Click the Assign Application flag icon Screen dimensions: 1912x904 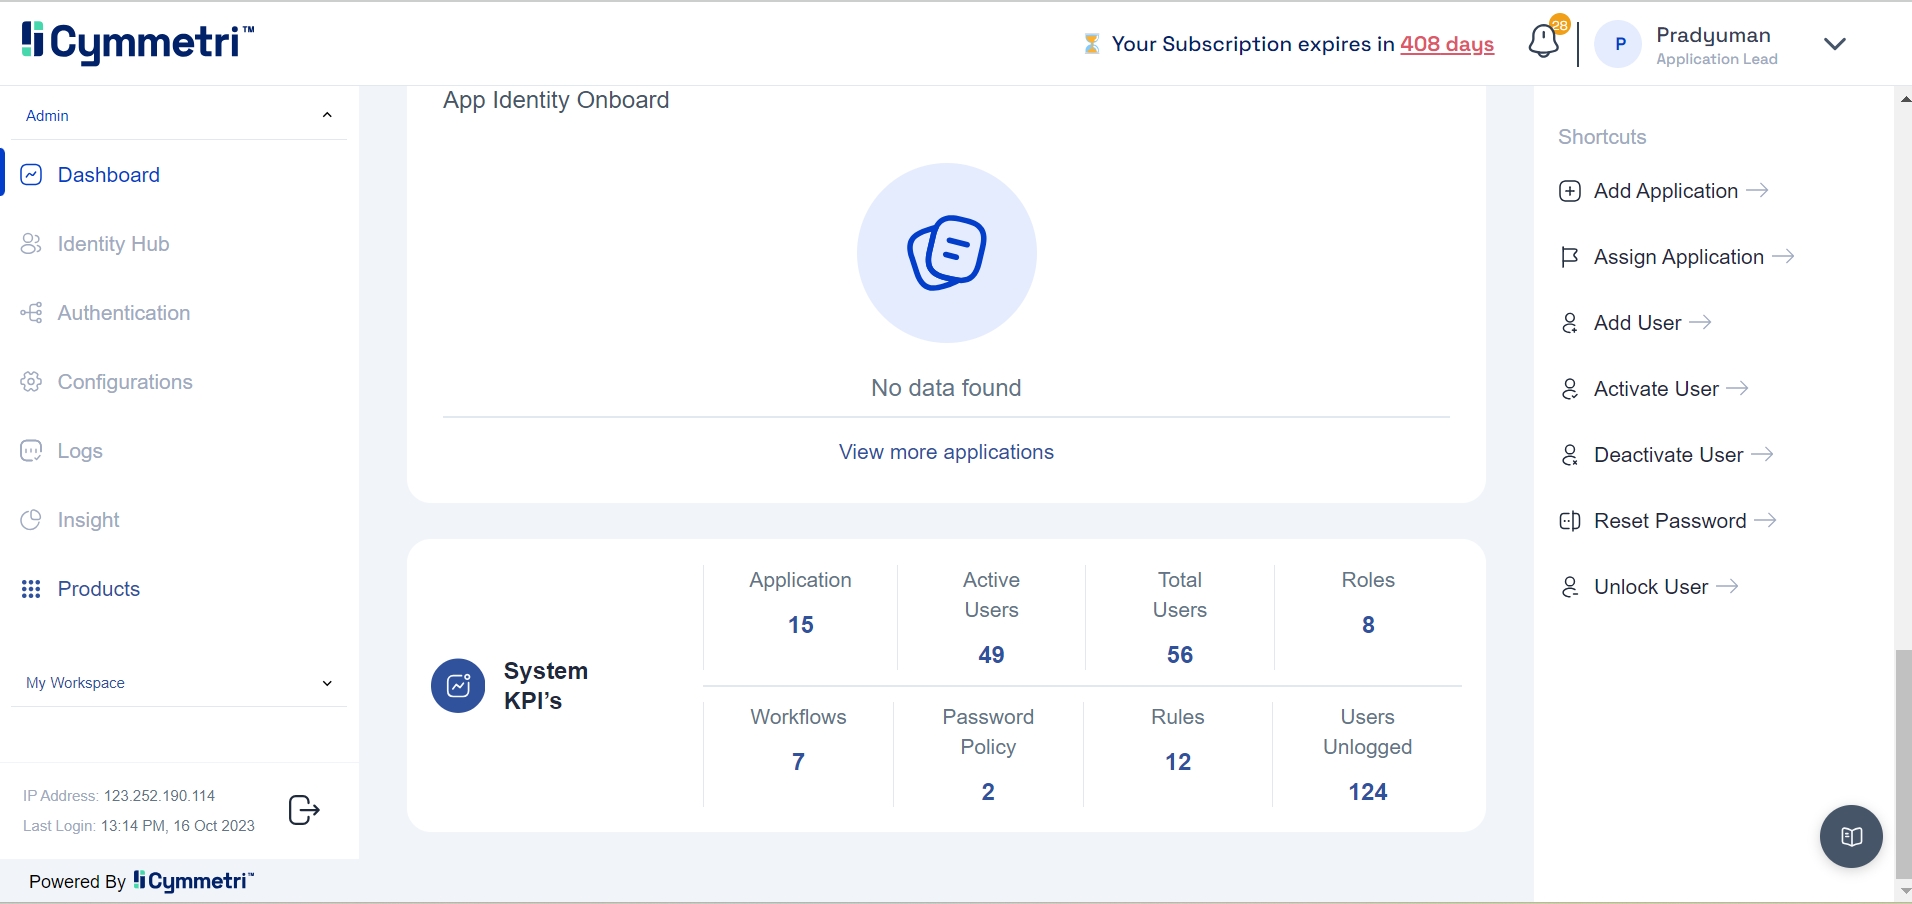[1570, 257]
